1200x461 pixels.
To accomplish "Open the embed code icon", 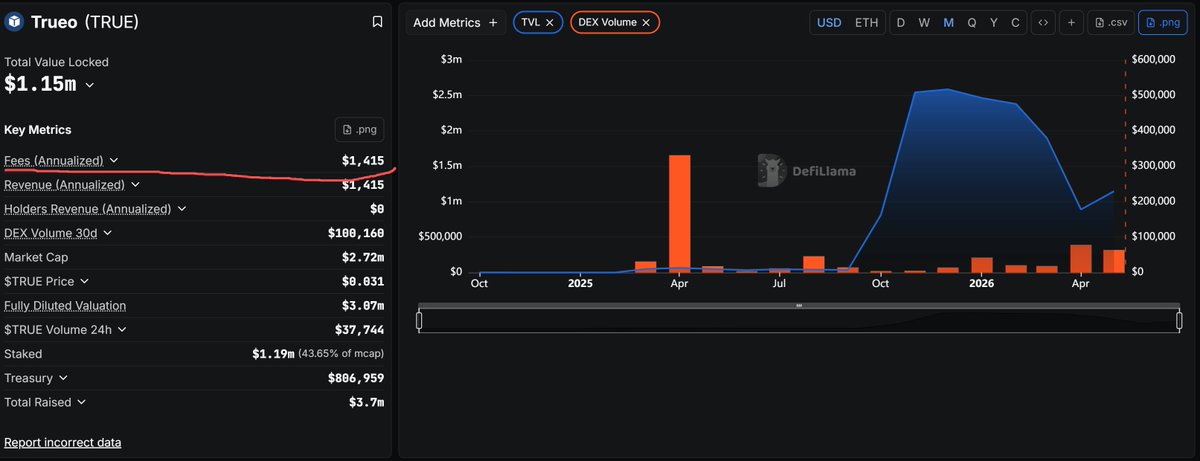I will [x=1042, y=22].
